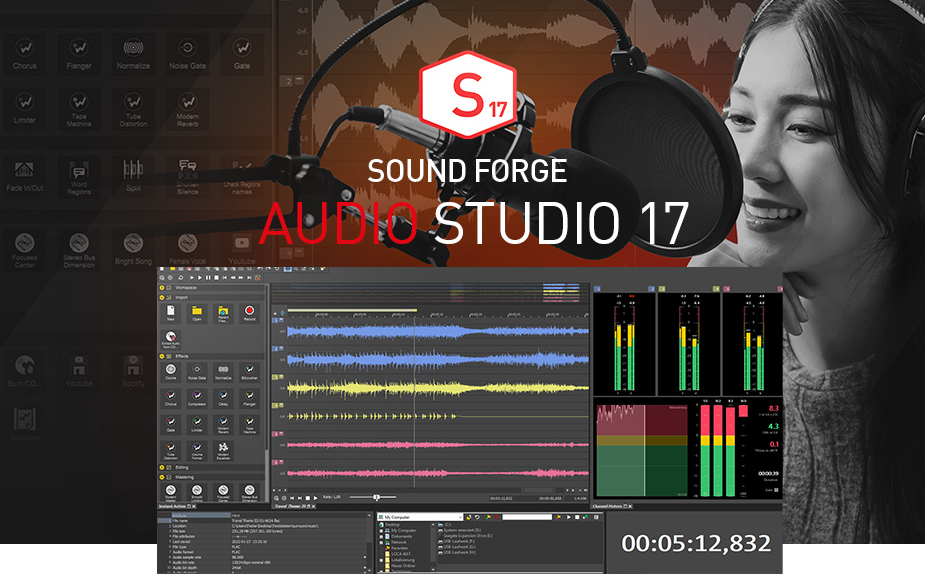Collapse the Workspace section
Viewport: 925px width, 574px height.
162,288
